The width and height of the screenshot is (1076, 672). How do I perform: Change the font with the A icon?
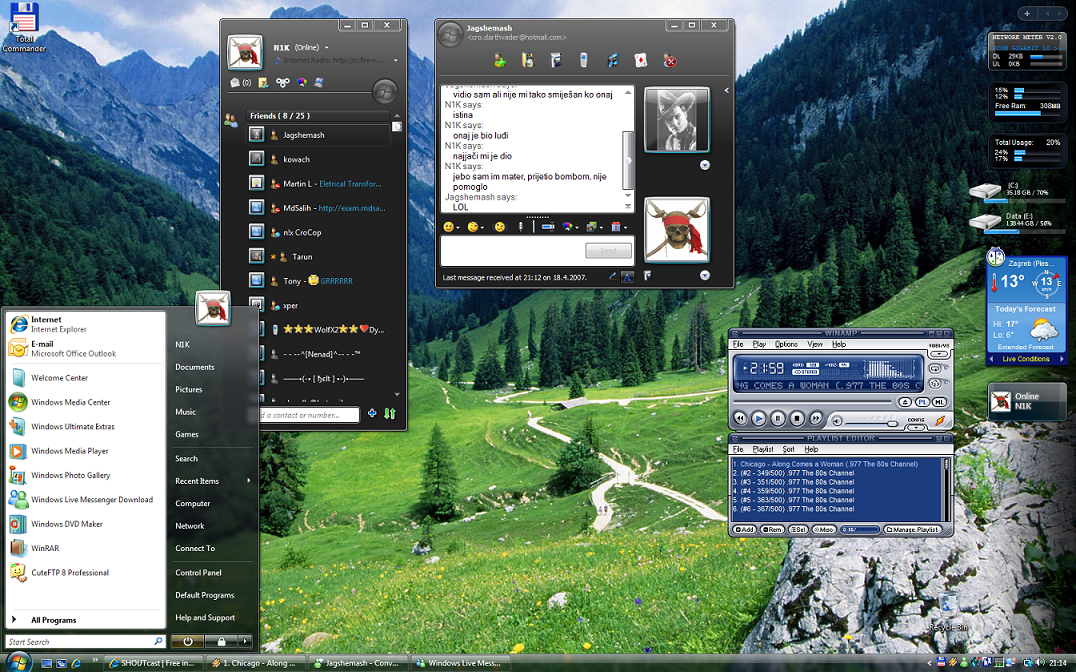(x=627, y=277)
